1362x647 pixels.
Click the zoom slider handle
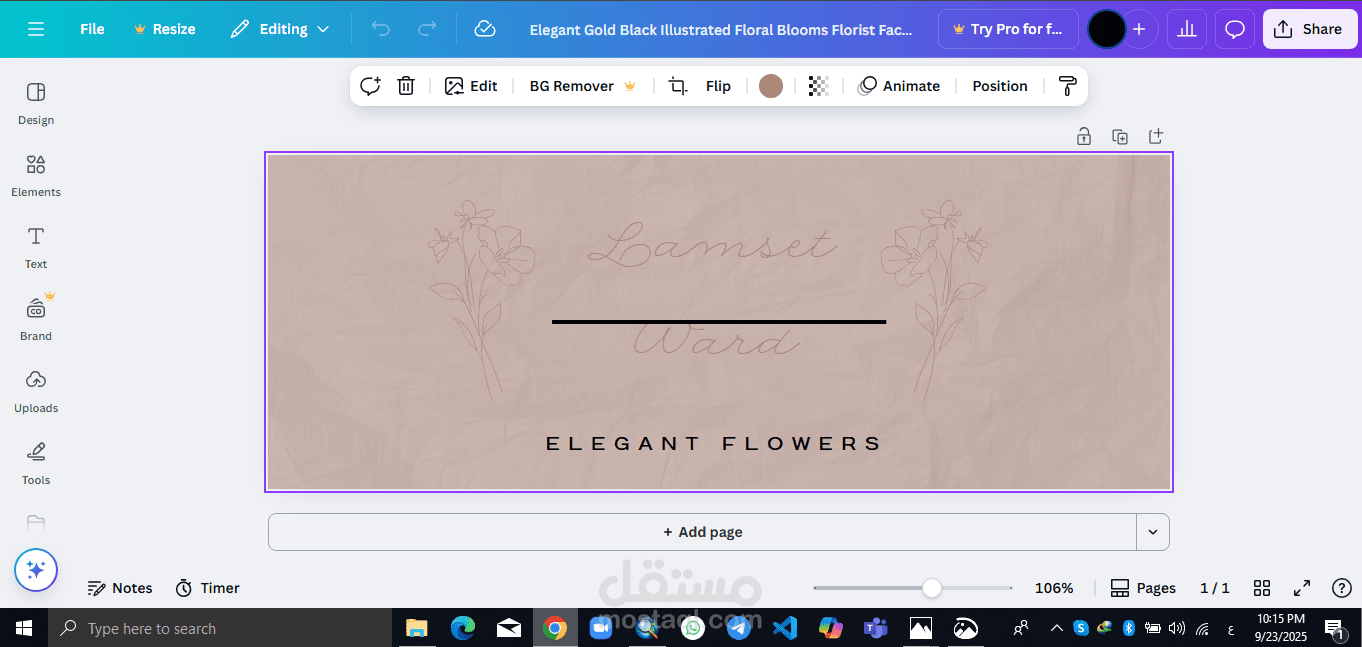[x=931, y=588]
